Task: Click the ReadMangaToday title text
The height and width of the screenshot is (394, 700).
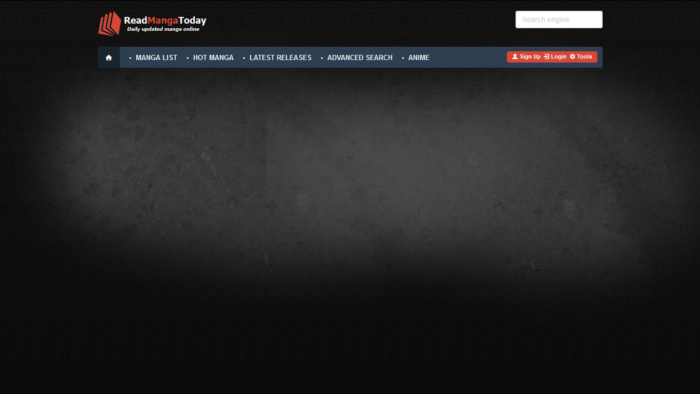Action: click(x=165, y=21)
